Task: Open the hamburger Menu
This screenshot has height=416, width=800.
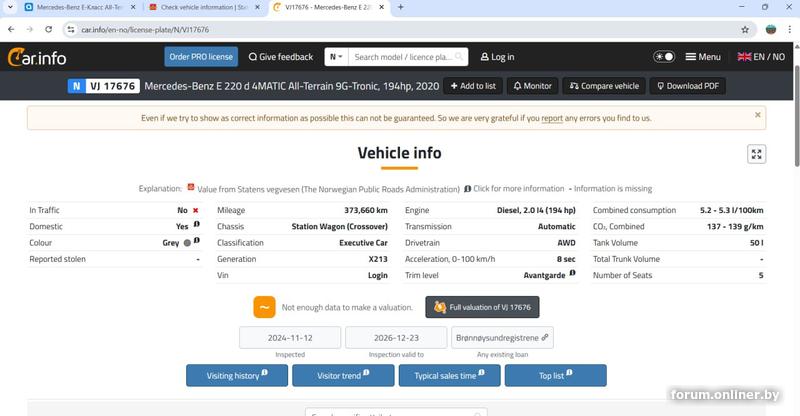Action: 703,57
